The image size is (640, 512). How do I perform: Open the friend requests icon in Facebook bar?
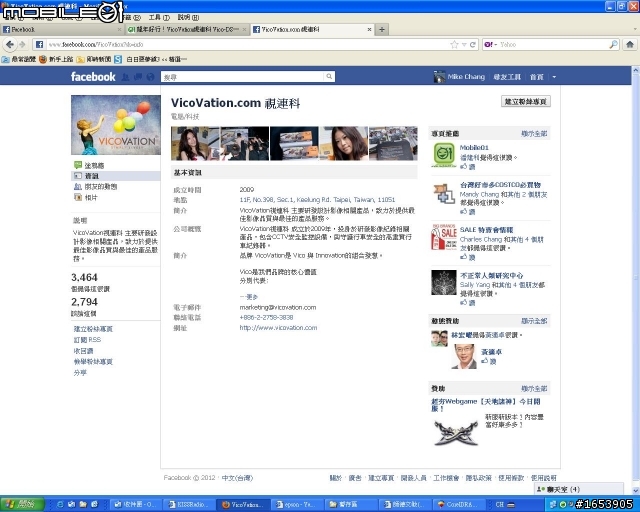coord(125,77)
